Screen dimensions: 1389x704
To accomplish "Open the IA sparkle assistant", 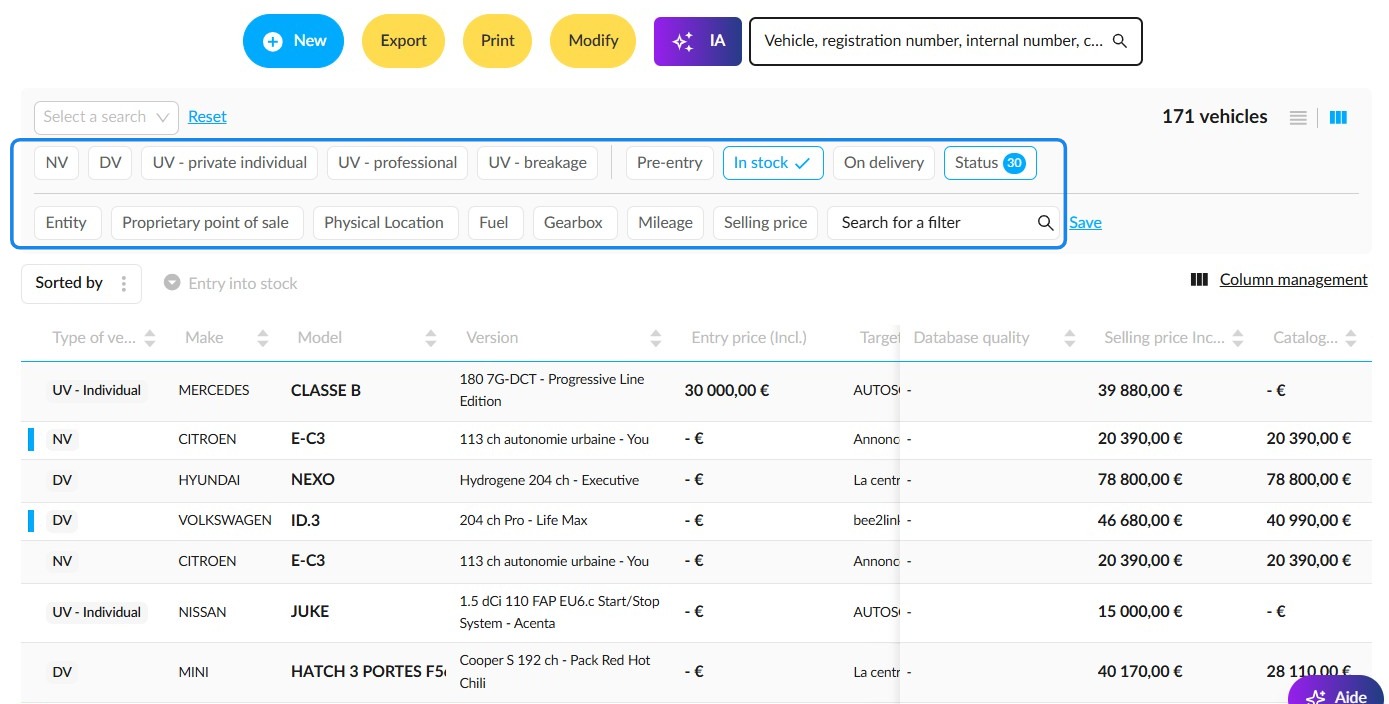I will point(698,41).
